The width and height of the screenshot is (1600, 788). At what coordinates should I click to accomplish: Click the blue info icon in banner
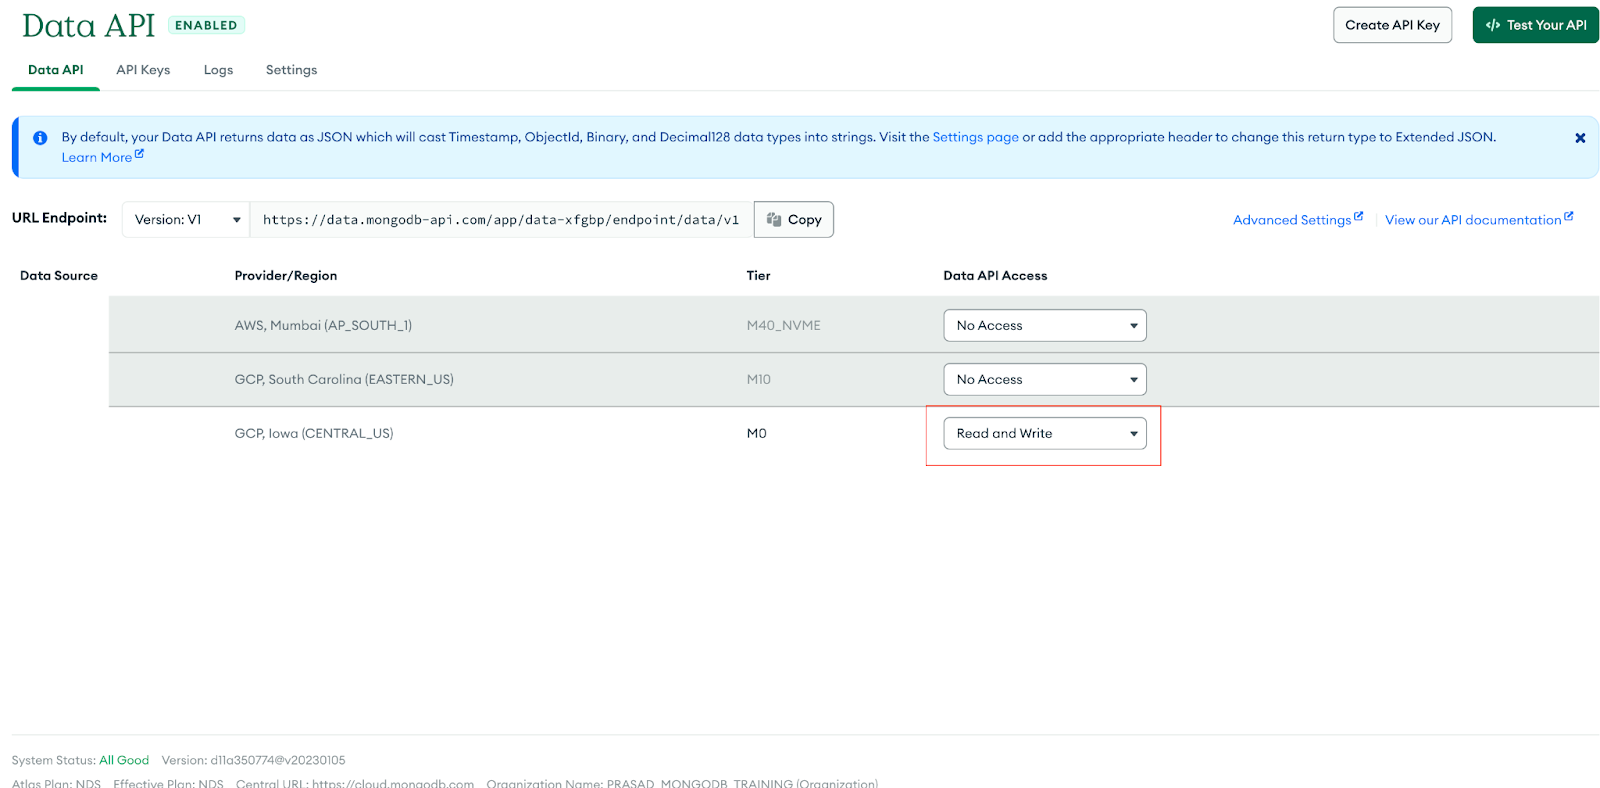pyautogui.click(x=40, y=138)
